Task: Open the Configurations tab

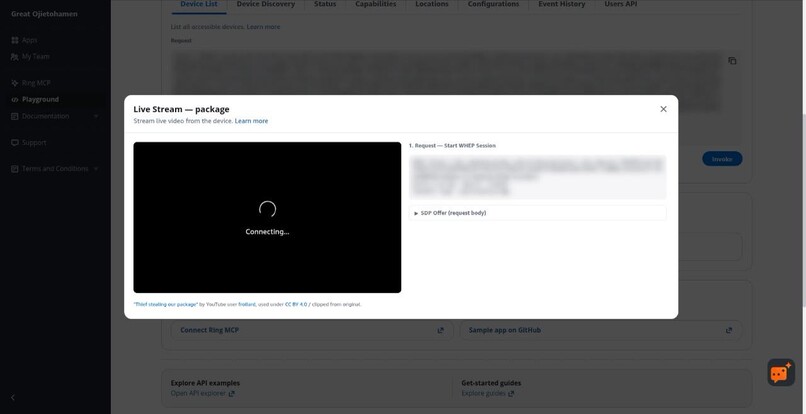Action: [x=493, y=5]
